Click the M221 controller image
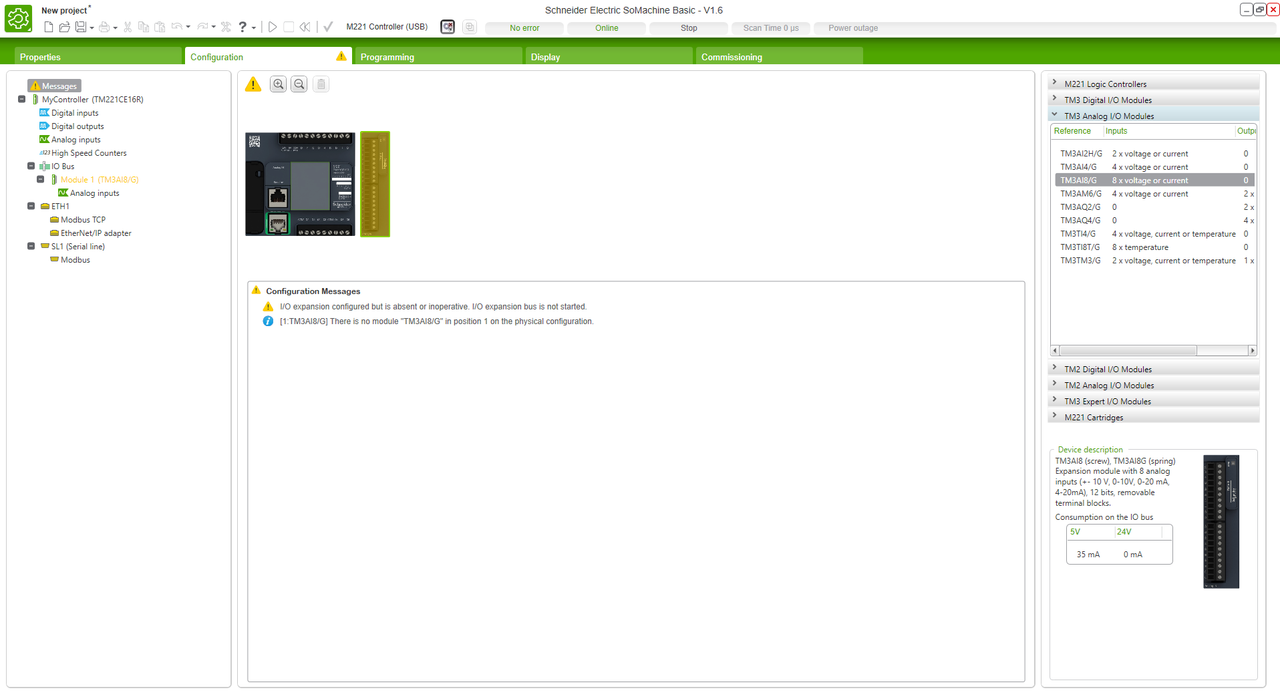Screen dimensions: 1280x695 pos(301,184)
